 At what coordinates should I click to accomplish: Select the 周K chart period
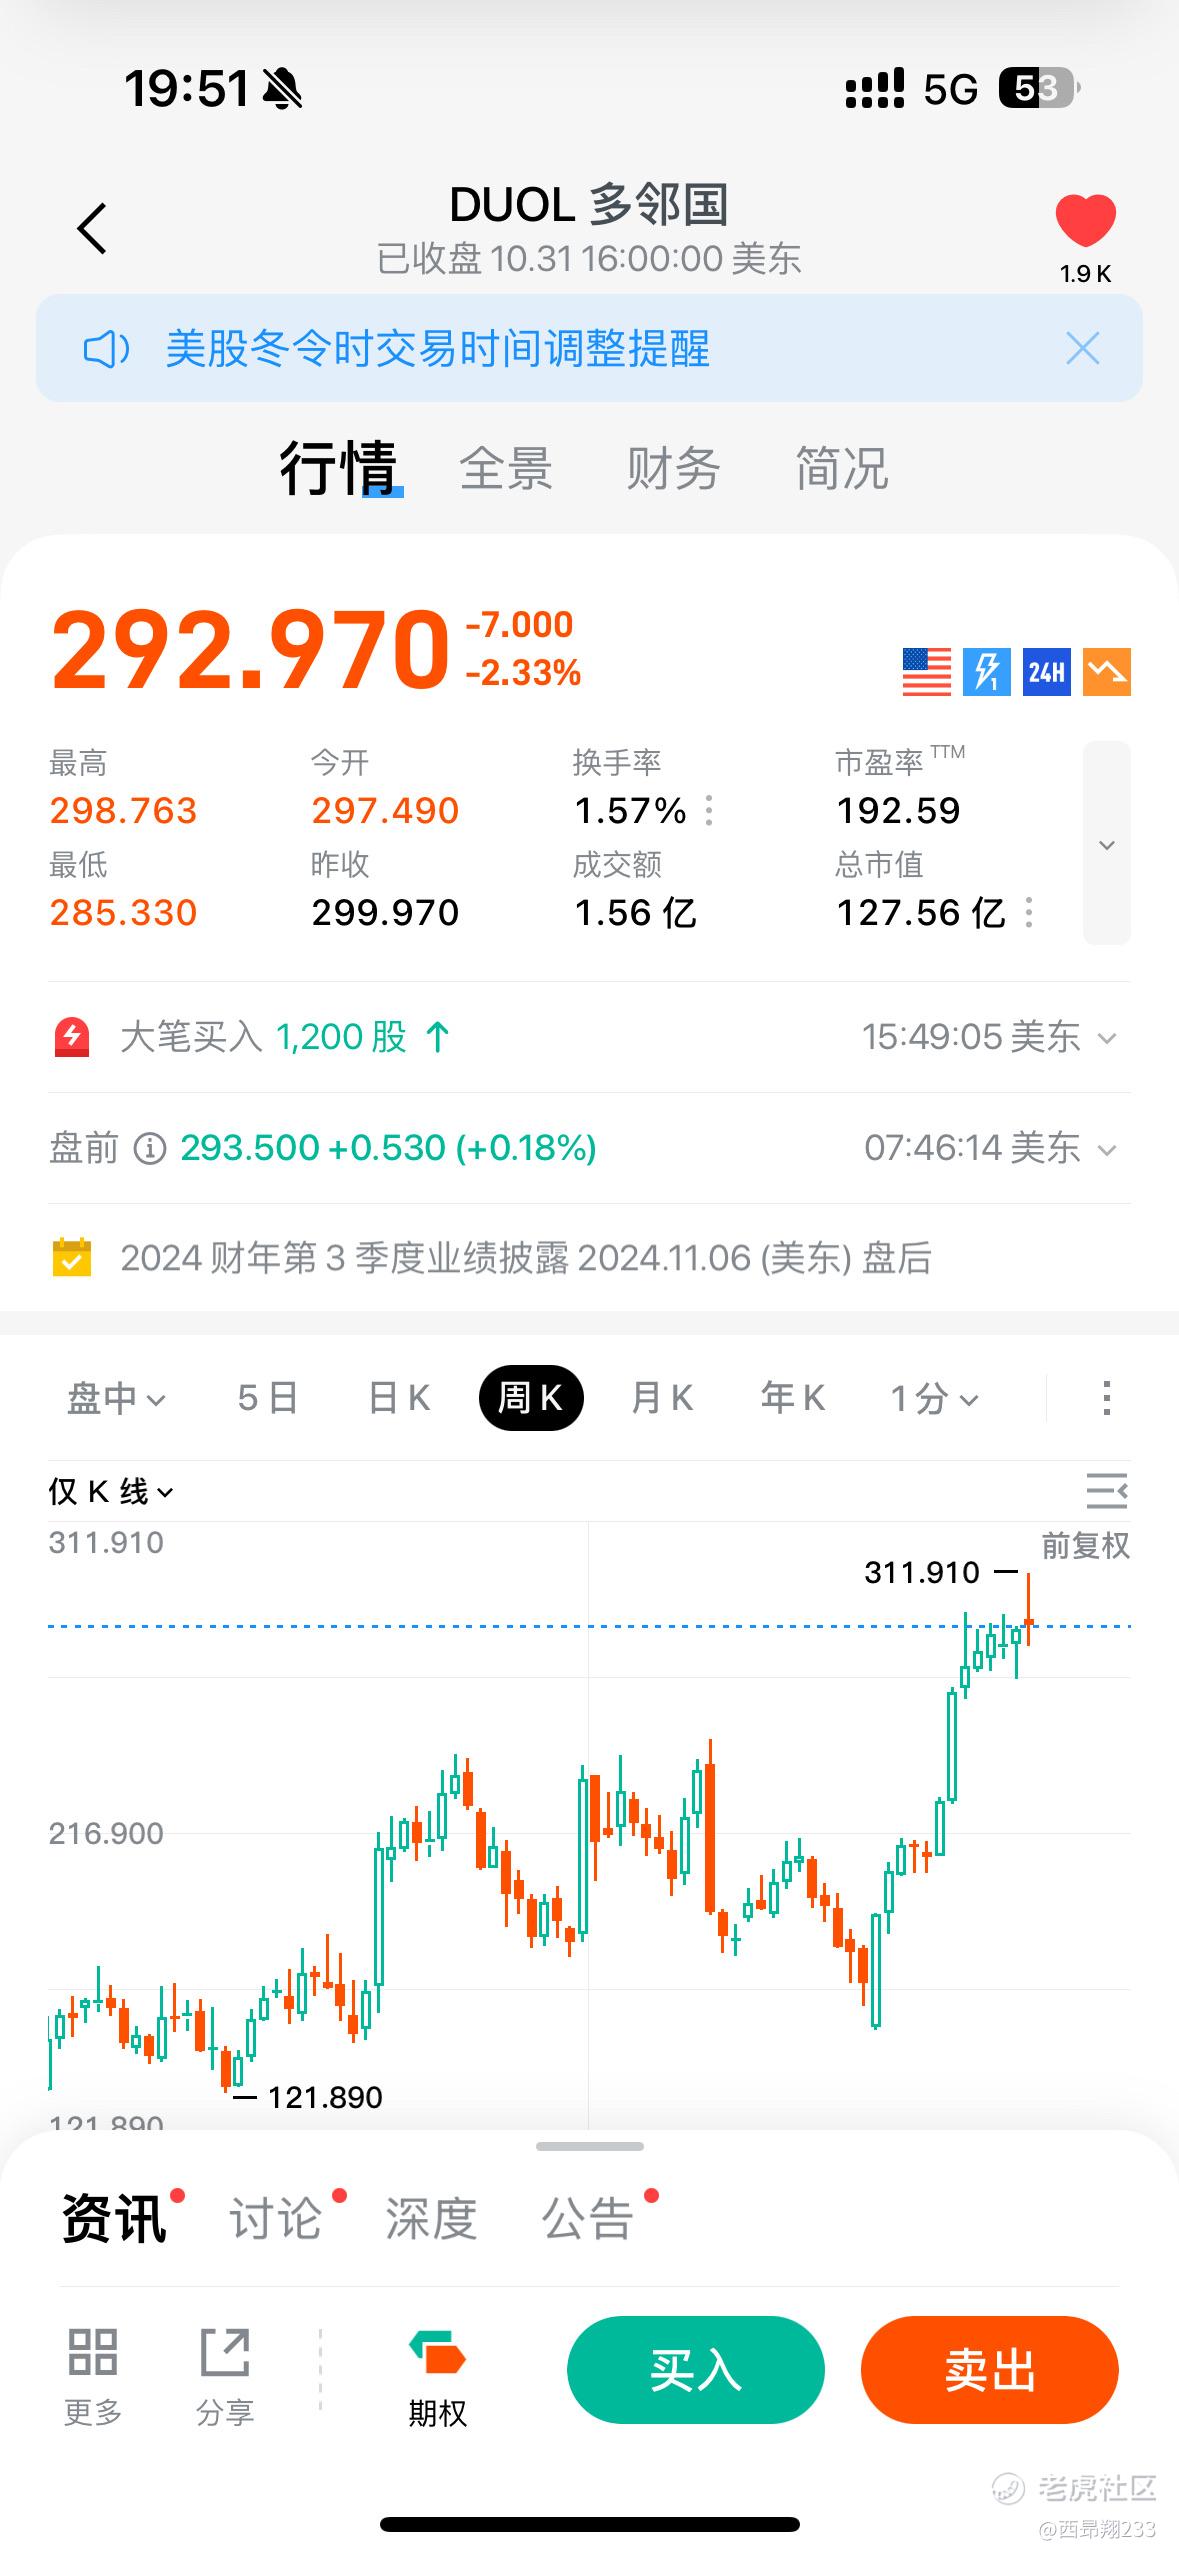531,1398
